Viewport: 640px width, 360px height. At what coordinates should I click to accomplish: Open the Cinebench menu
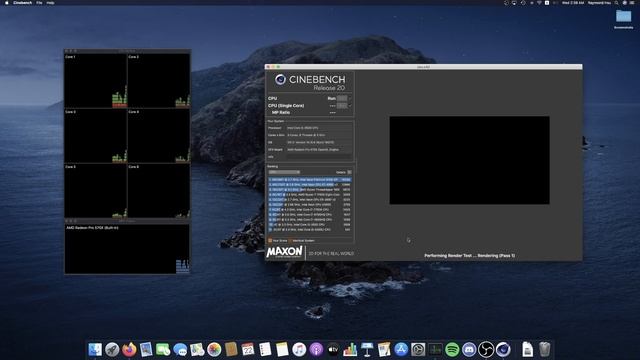[x=22, y=3]
